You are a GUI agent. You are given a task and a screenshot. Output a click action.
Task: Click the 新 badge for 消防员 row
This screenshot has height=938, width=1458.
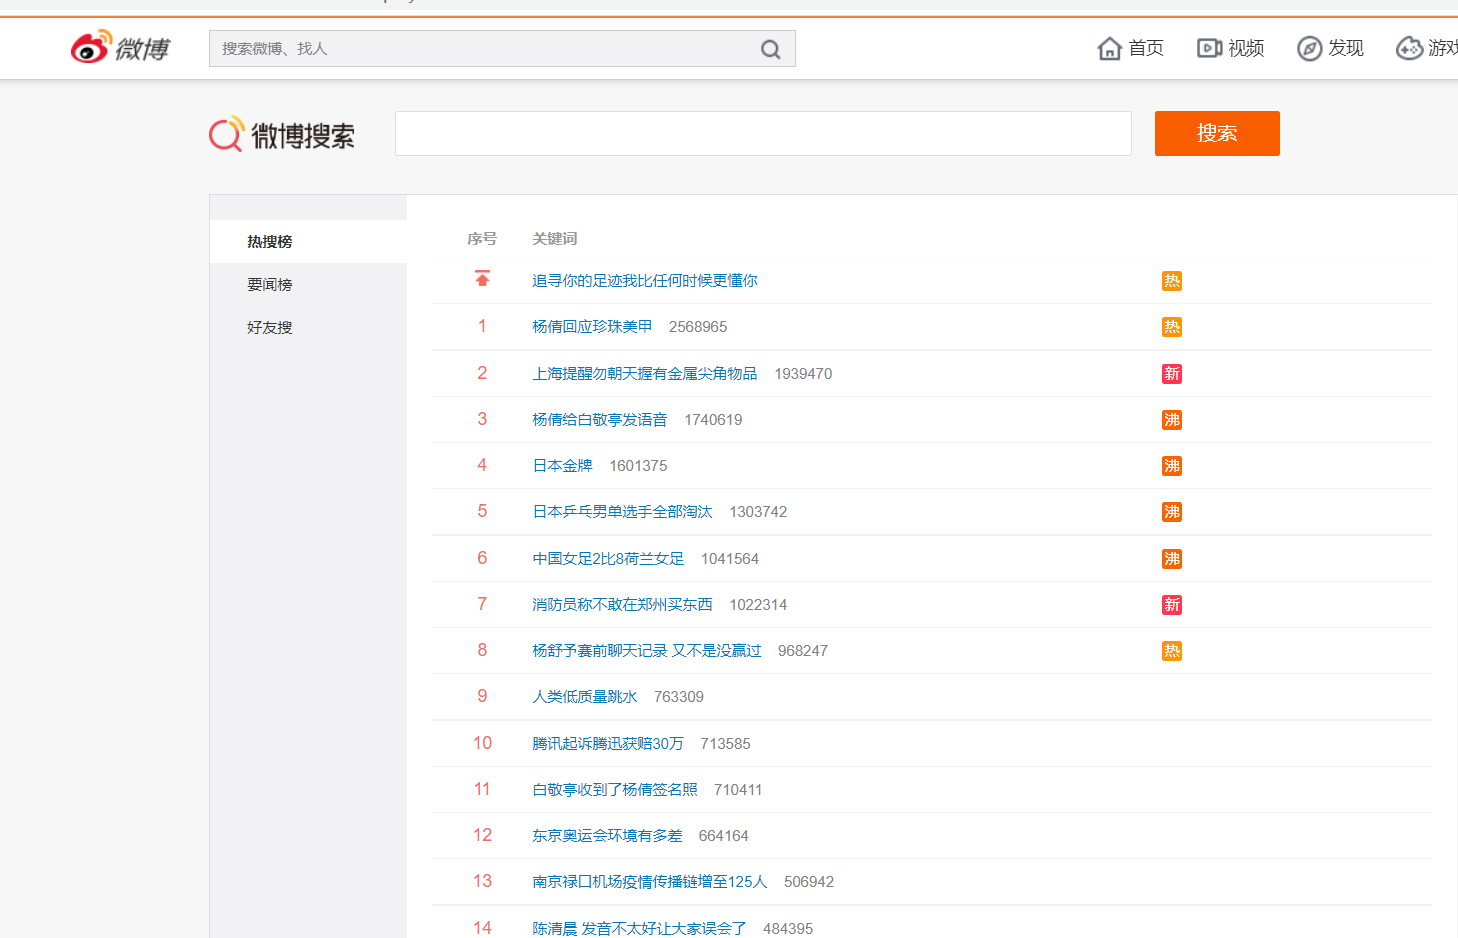[x=1172, y=605]
